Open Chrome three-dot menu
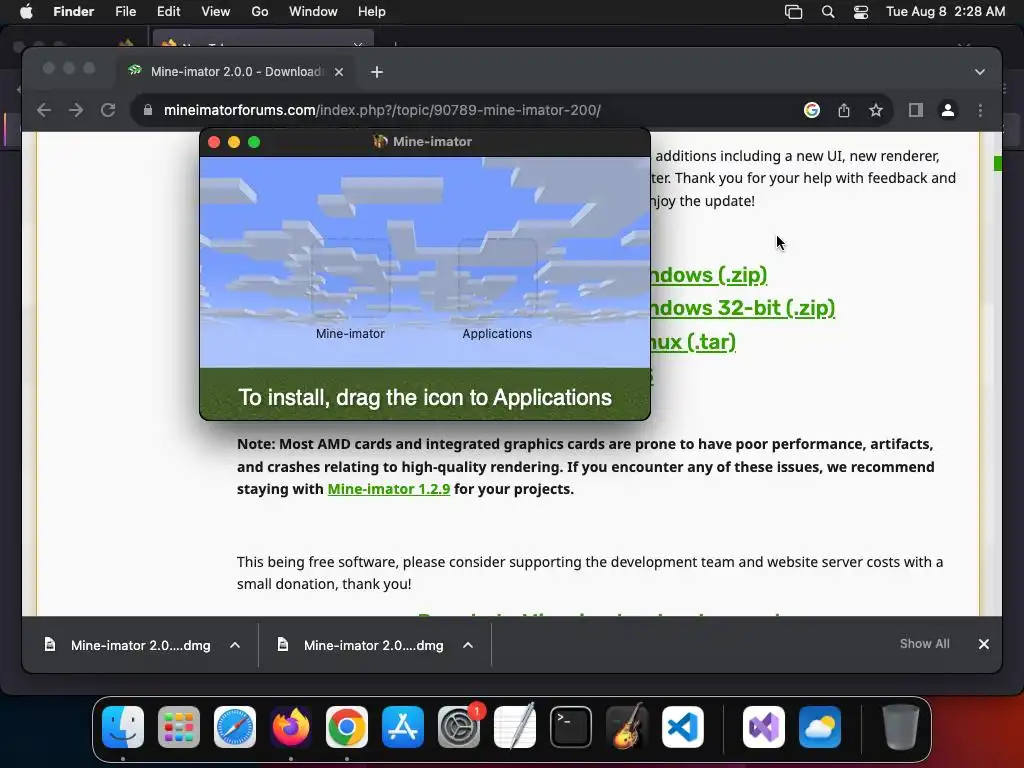The height and width of the screenshot is (768, 1024). pyautogui.click(x=980, y=110)
